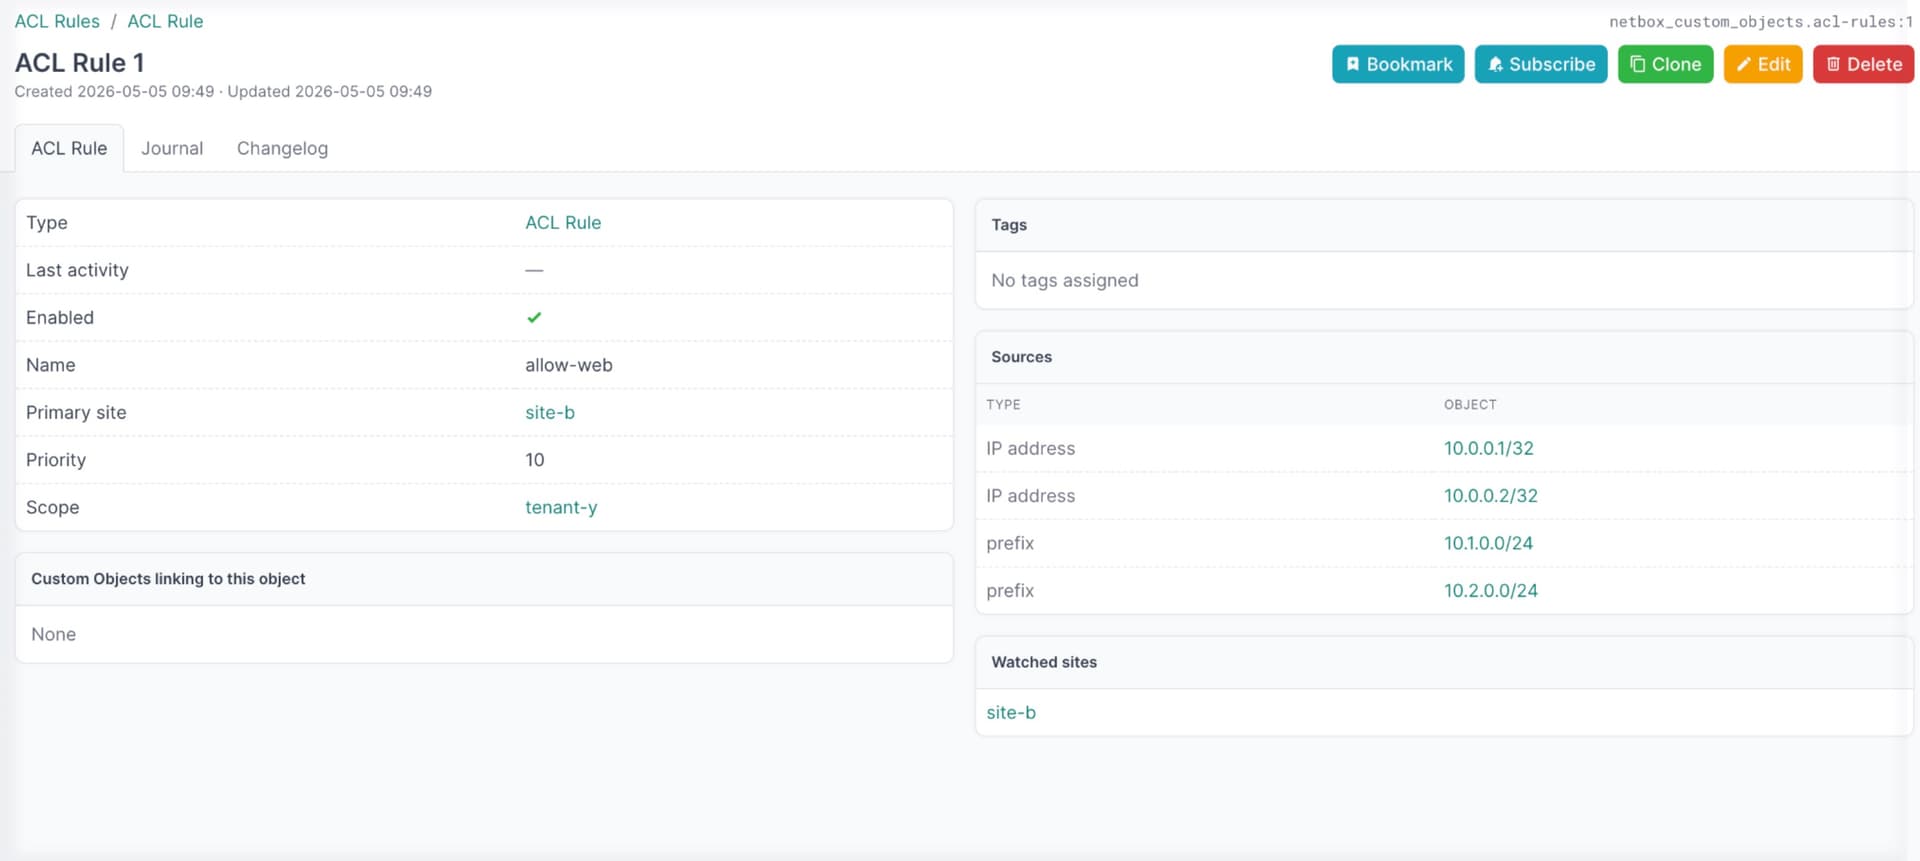Click the netbox_custom_objects.acl-rules:1 identifier
The width and height of the screenshot is (1920, 861).
click(x=1760, y=21)
